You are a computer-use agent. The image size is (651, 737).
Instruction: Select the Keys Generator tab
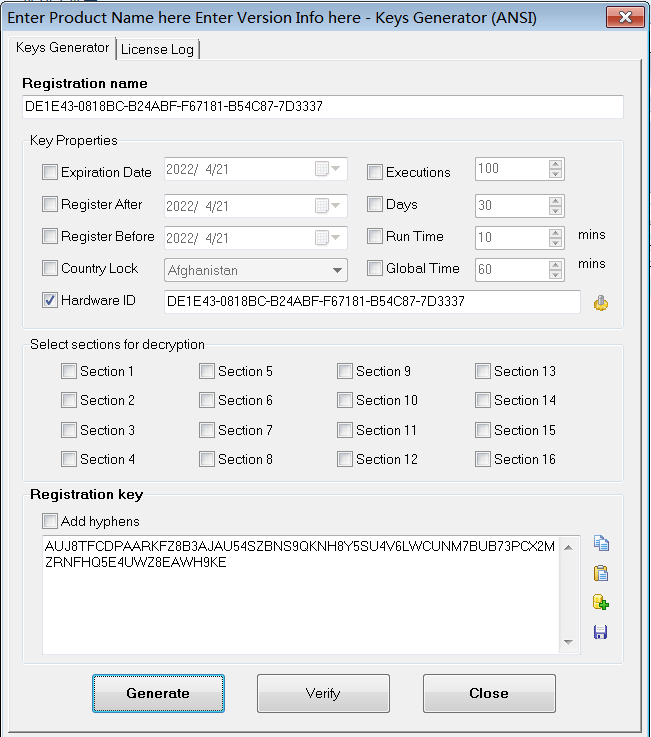click(63, 48)
